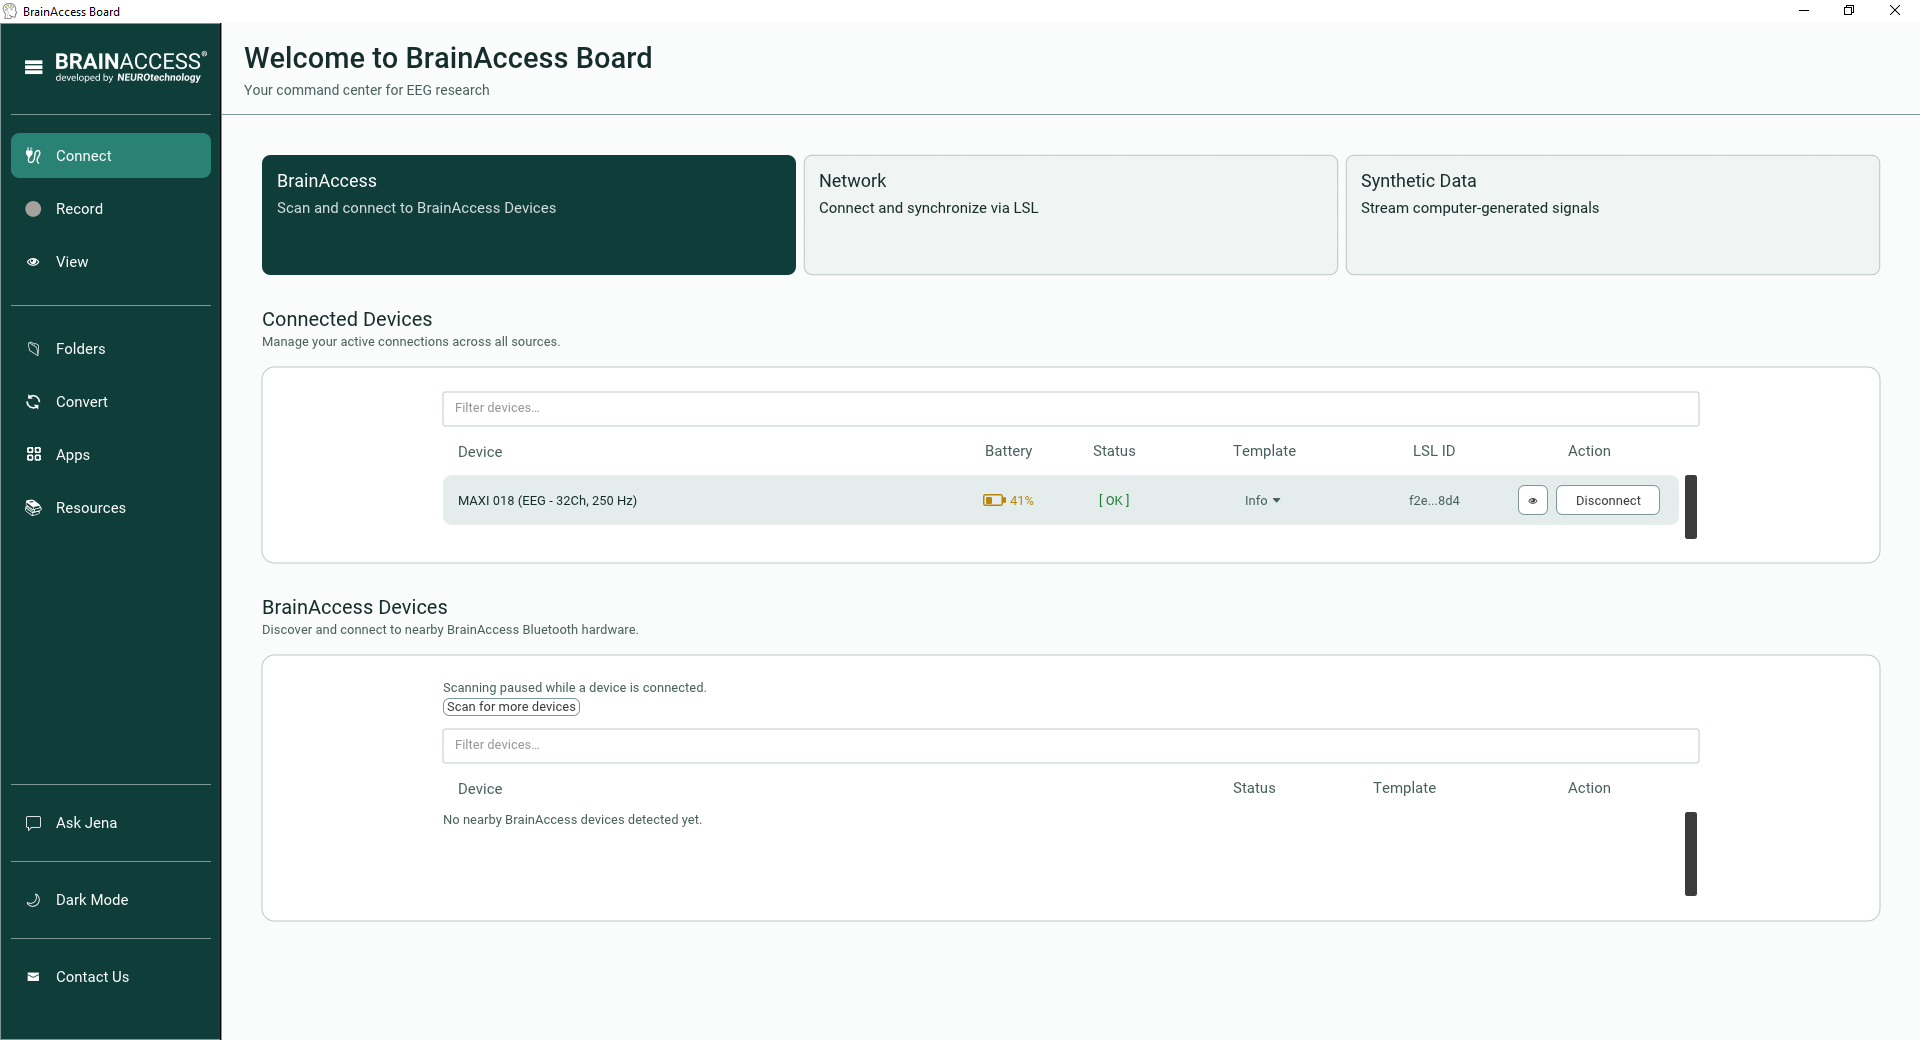The width and height of the screenshot is (1920, 1040).
Task: Open the Record menu label
Action: point(80,209)
